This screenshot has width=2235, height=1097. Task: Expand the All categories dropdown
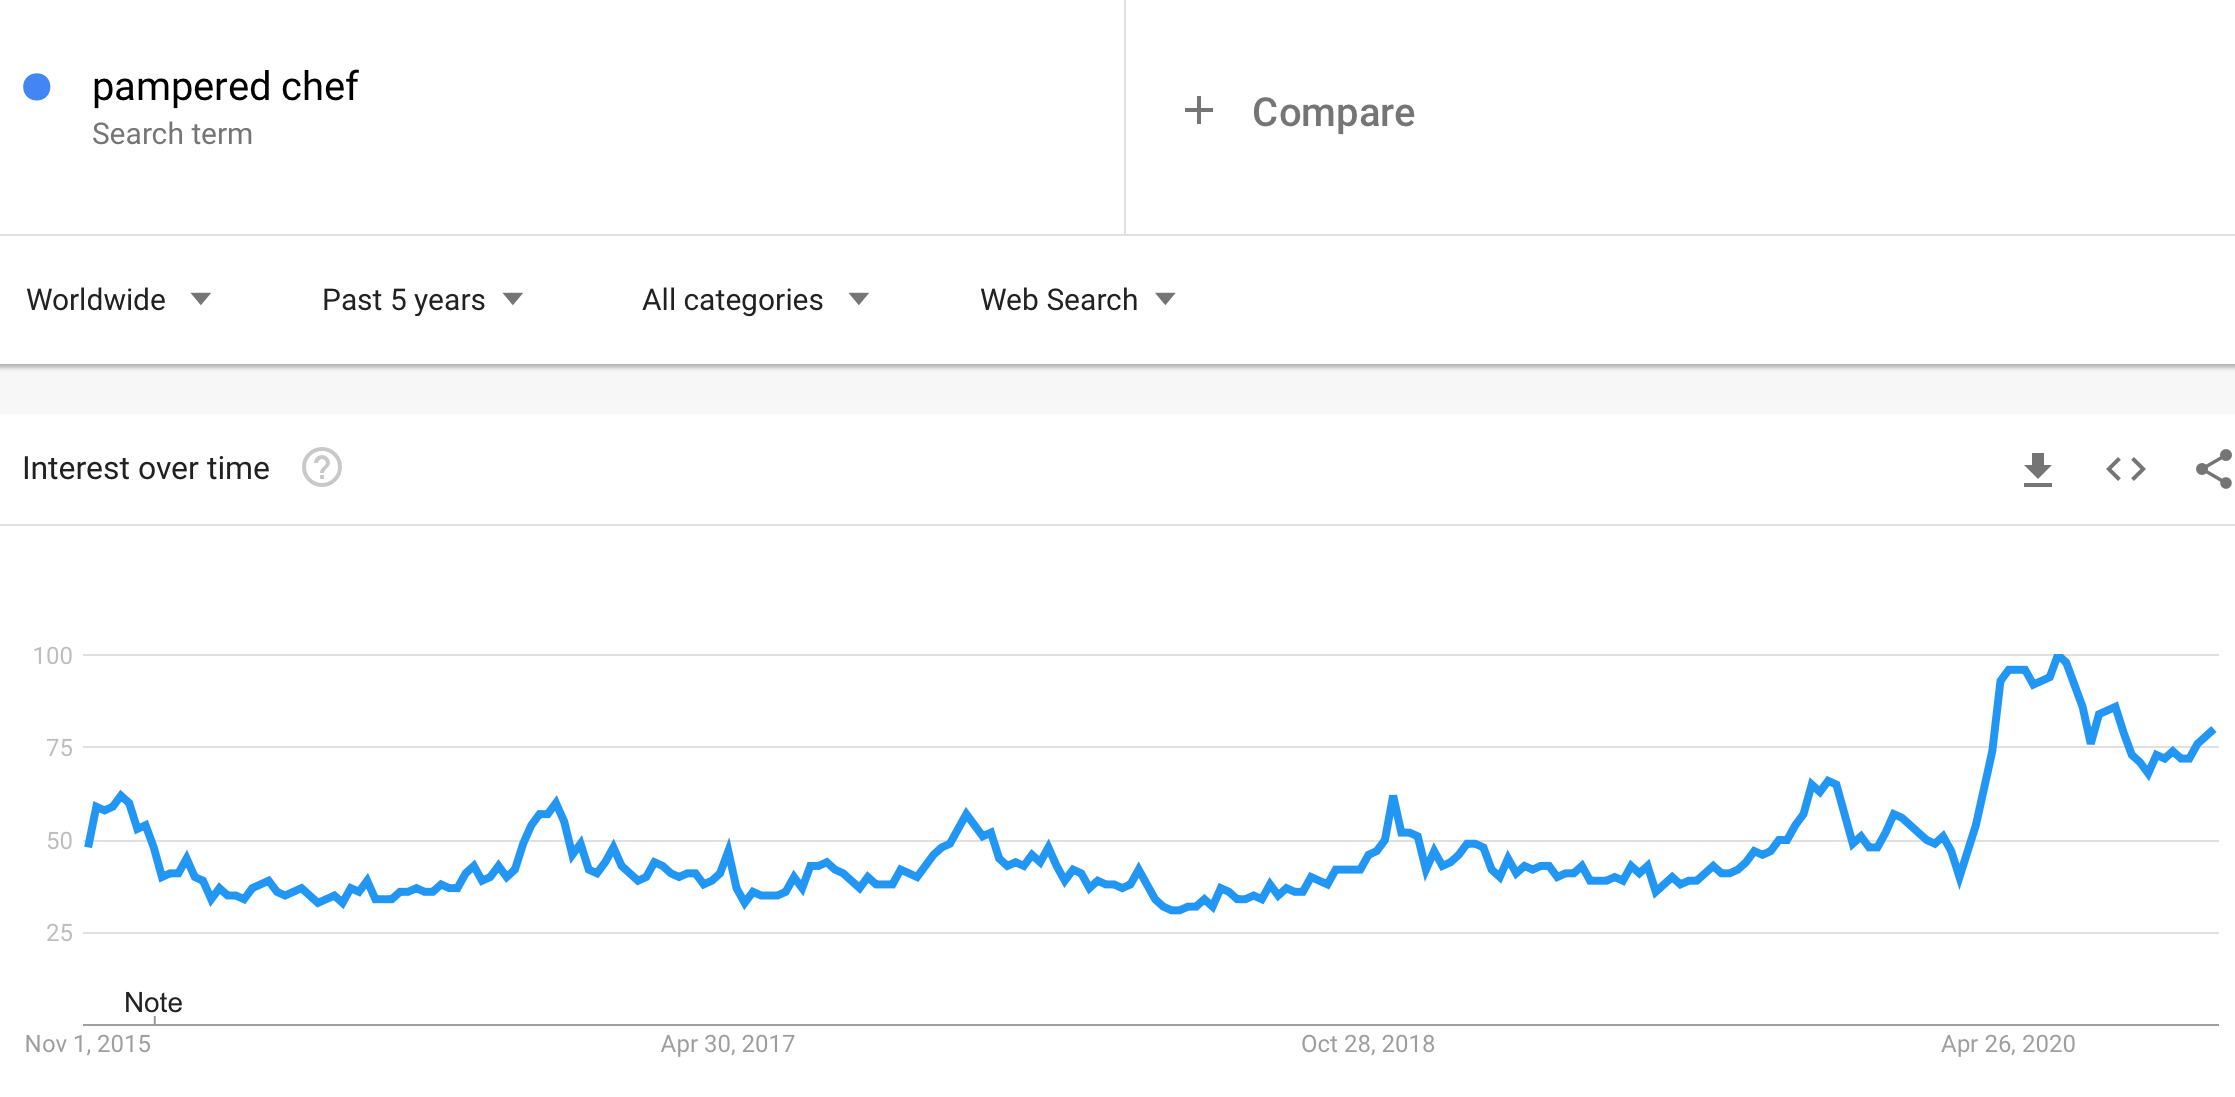pyautogui.click(x=755, y=299)
